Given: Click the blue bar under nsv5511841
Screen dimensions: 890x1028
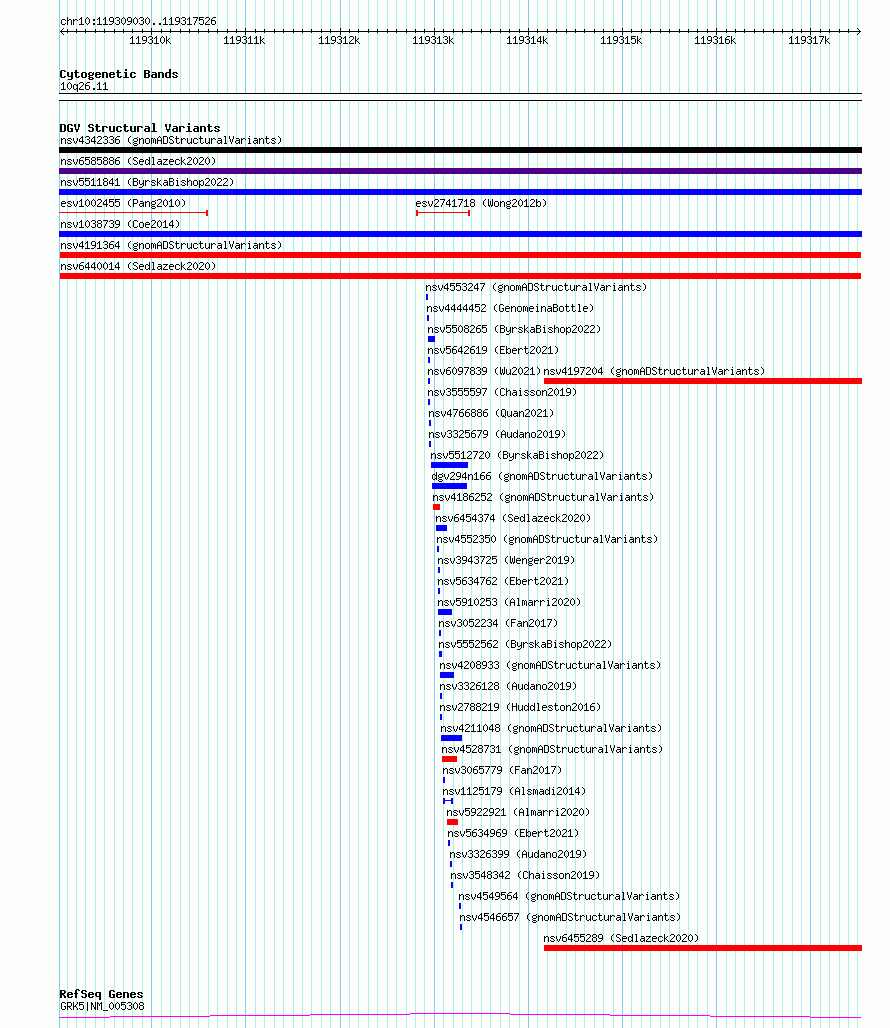Looking at the screenshot, I should tap(461, 192).
